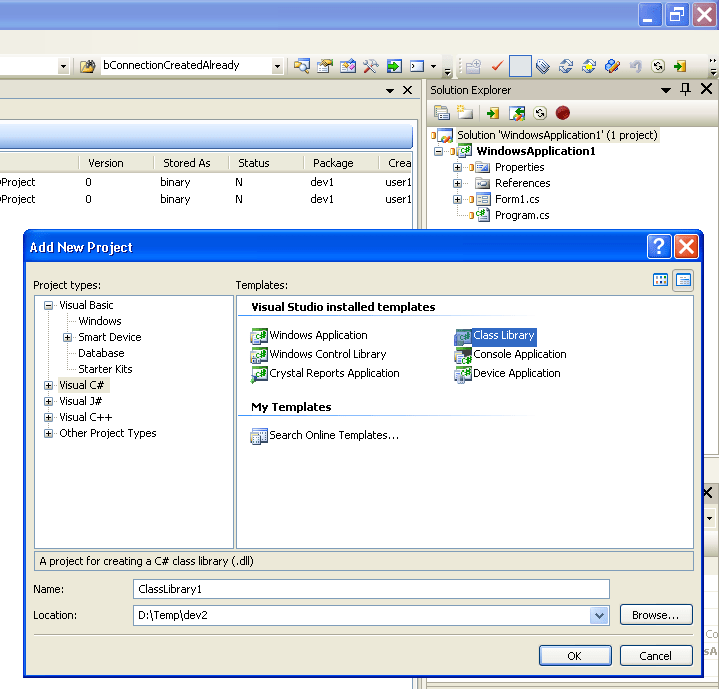Screen dimensions: 719x689
Task: Close the Solution Explorer panel
Action: [707, 89]
